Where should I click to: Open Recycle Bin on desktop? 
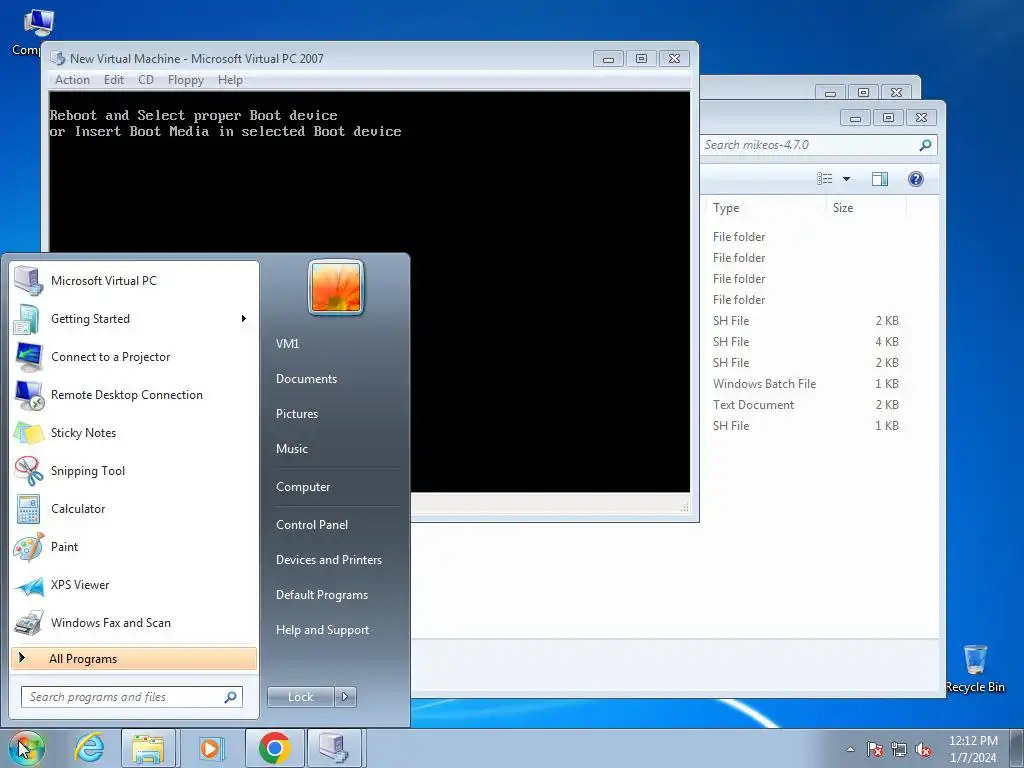tap(975, 668)
